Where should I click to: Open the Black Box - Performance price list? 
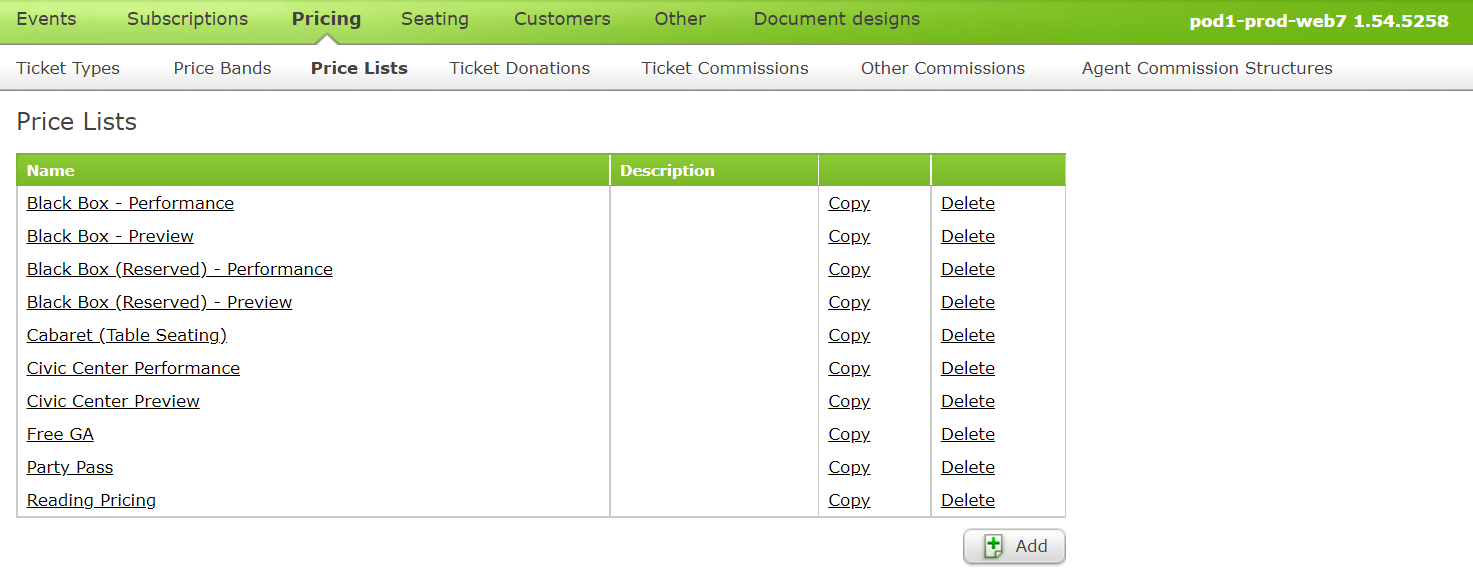click(x=130, y=203)
